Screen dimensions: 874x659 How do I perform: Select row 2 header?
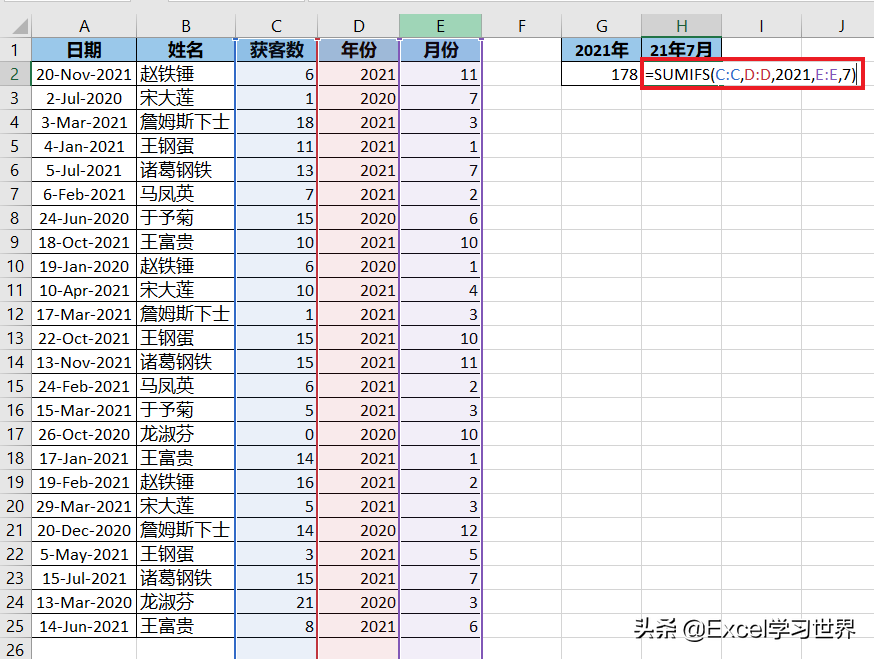[x=16, y=74]
